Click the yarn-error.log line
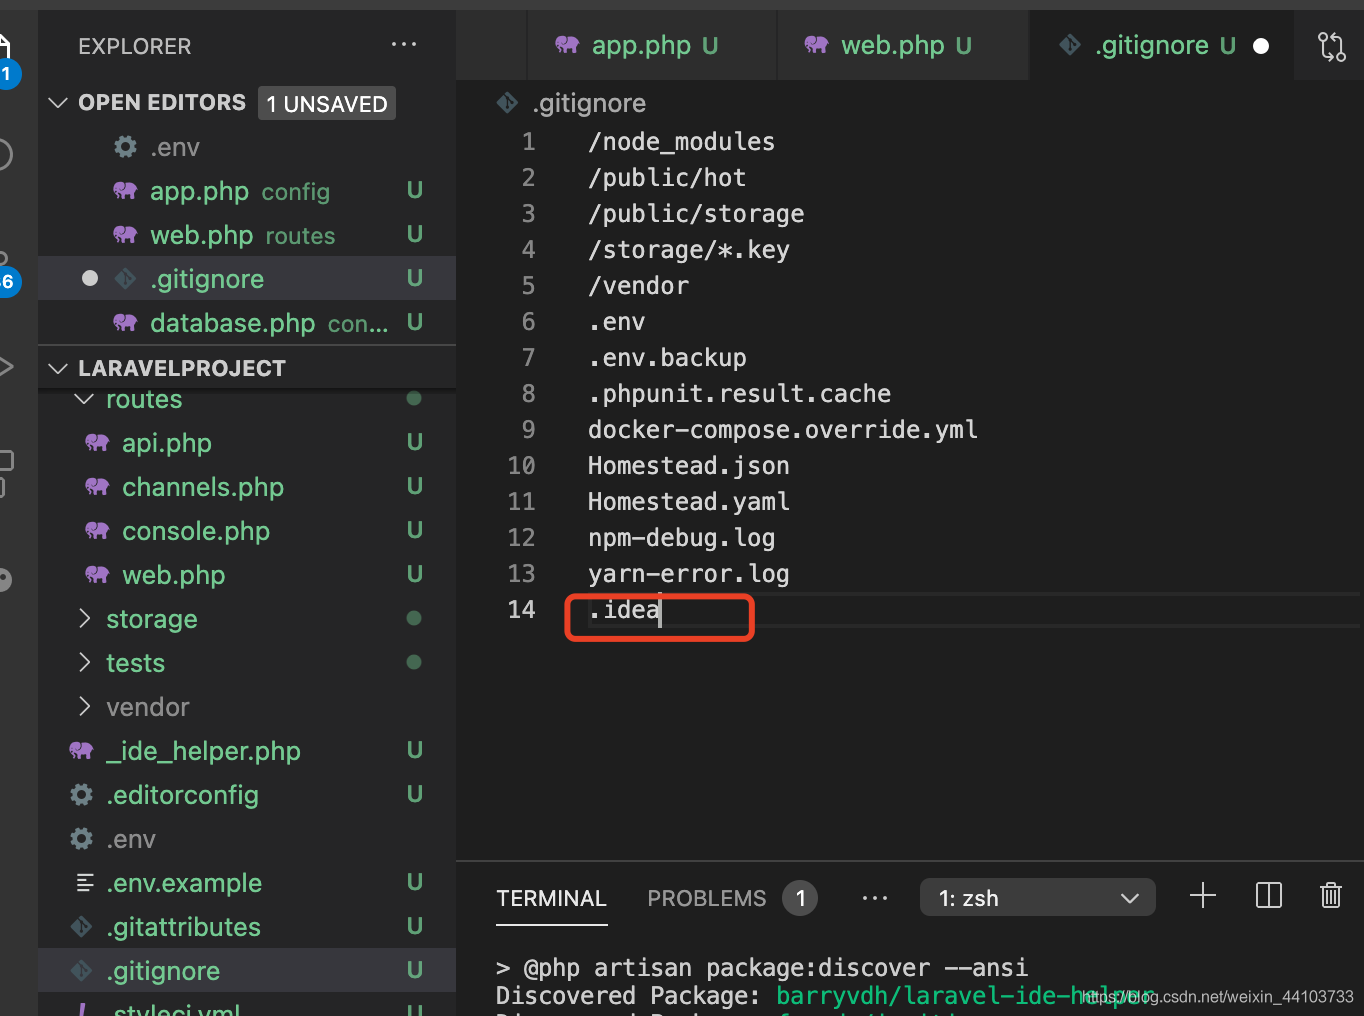 click(x=689, y=574)
